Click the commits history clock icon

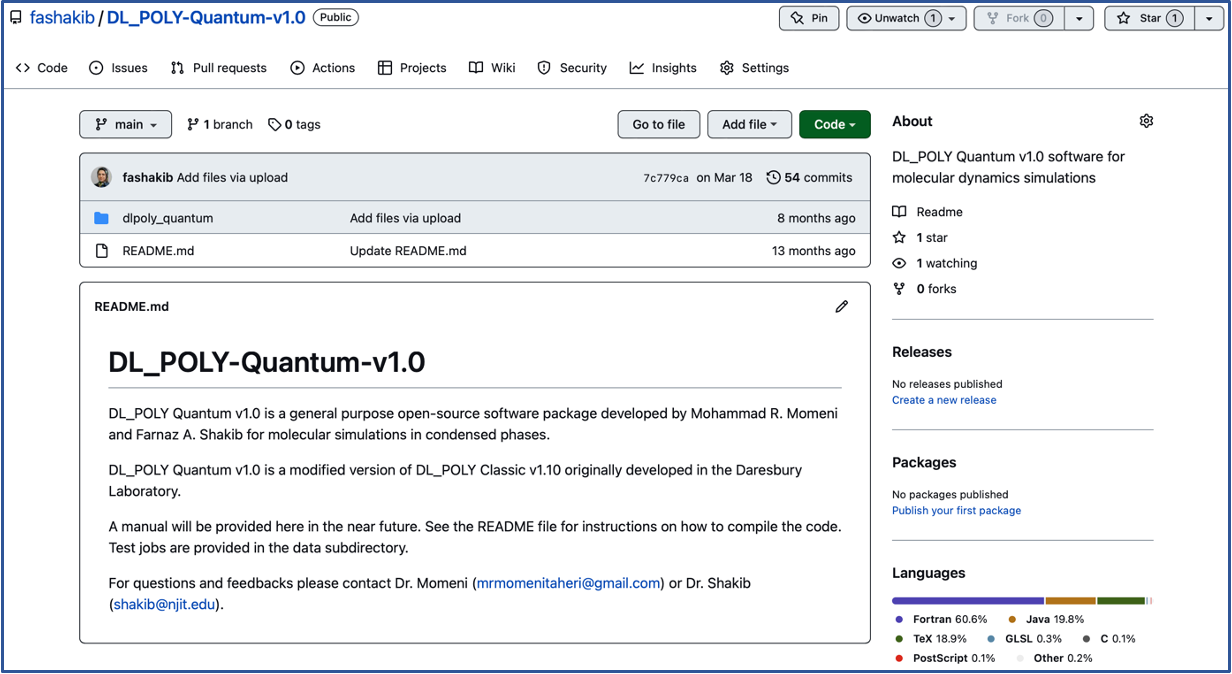tap(773, 178)
